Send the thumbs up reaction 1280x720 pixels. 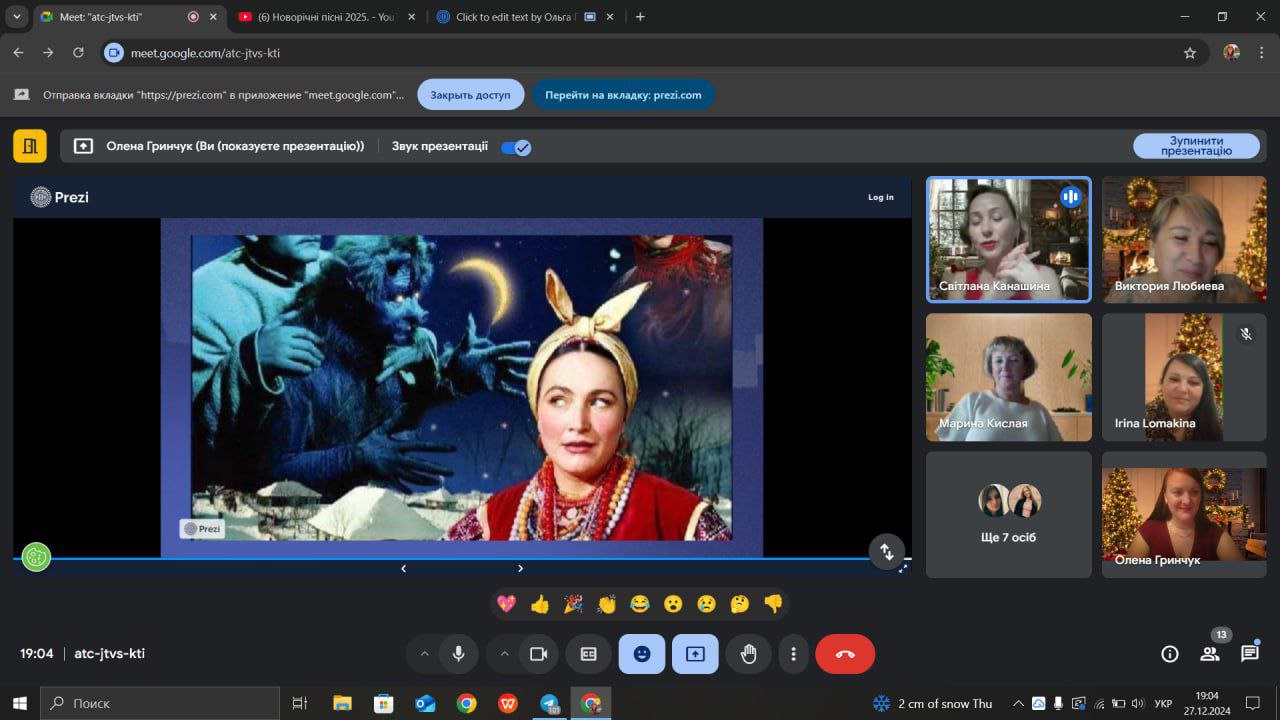pyautogui.click(x=540, y=604)
